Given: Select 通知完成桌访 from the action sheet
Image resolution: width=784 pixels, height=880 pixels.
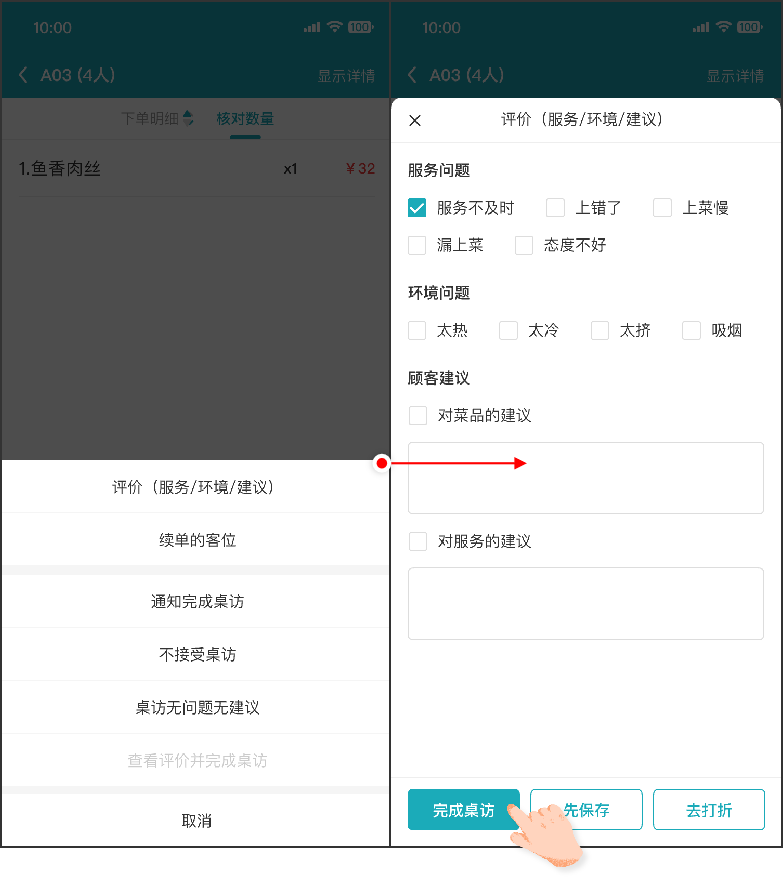Looking at the screenshot, I should pyautogui.click(x=197, y=601).
